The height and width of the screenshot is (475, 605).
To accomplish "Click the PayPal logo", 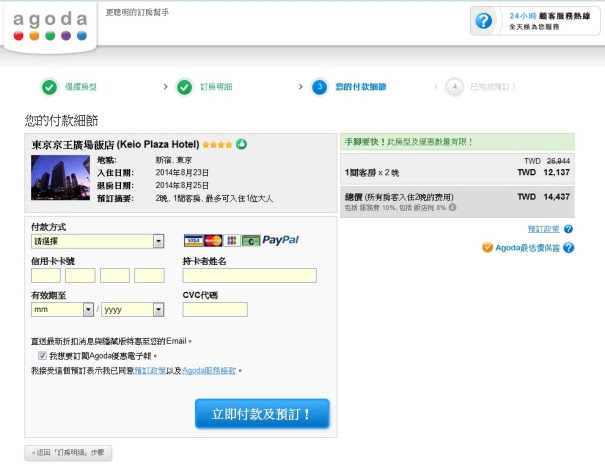I will point(281,240).
